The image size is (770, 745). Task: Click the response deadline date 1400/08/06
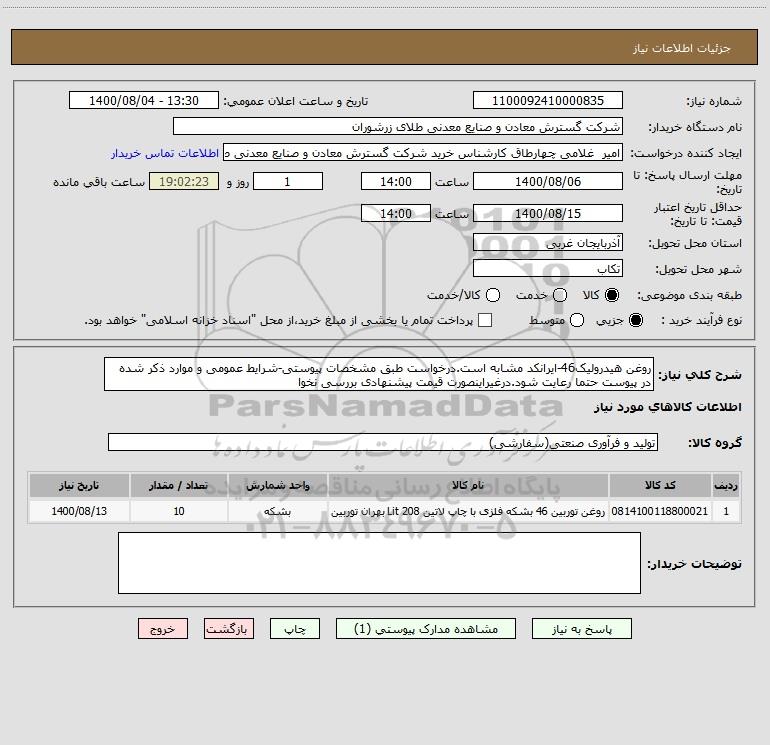tap(548, 181)
